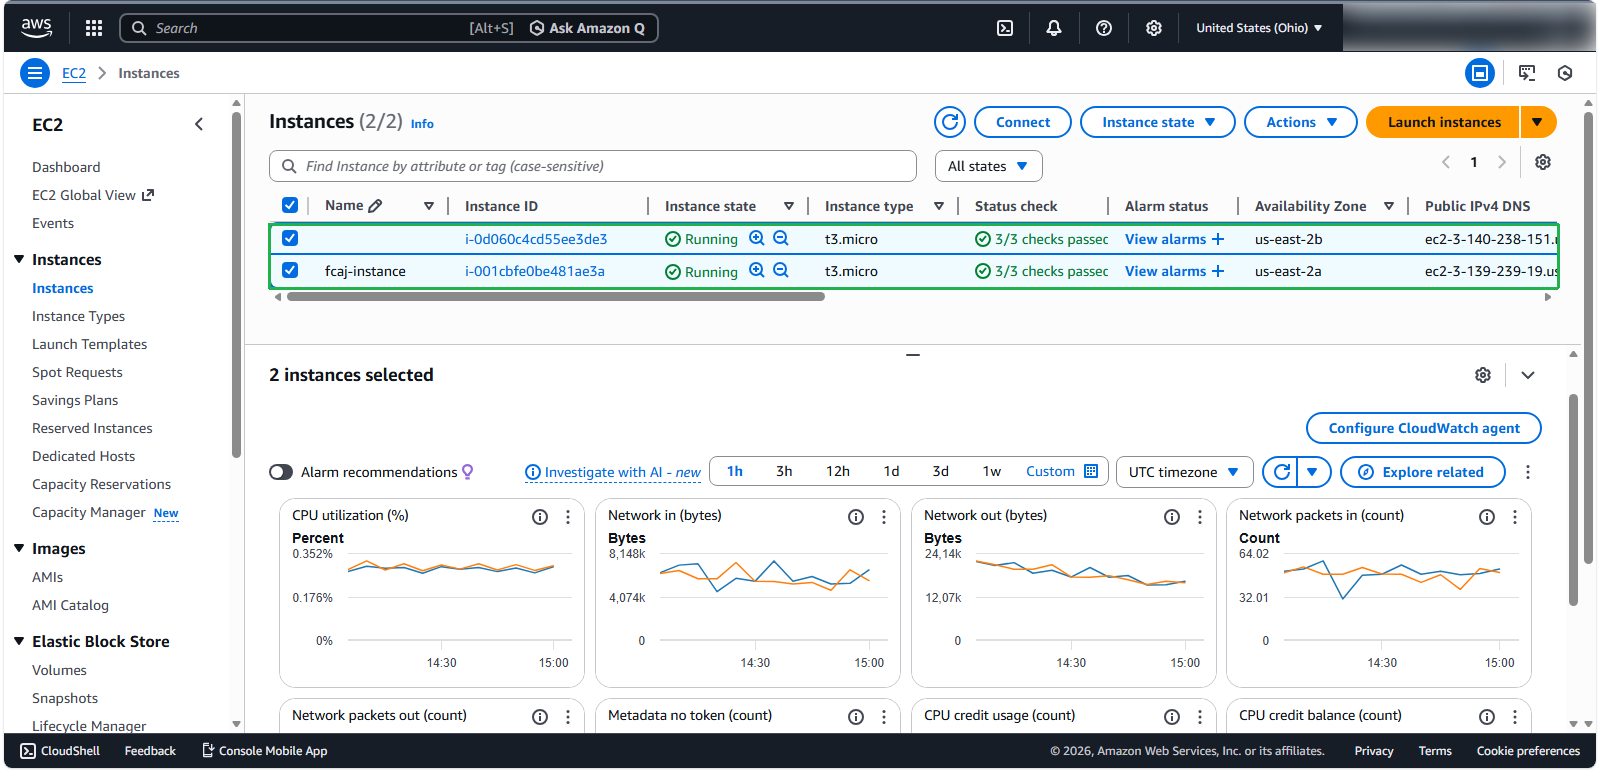This screenshot has height=772, width=1600.
Task: Select the 12h time range
Action: [838, 471]
